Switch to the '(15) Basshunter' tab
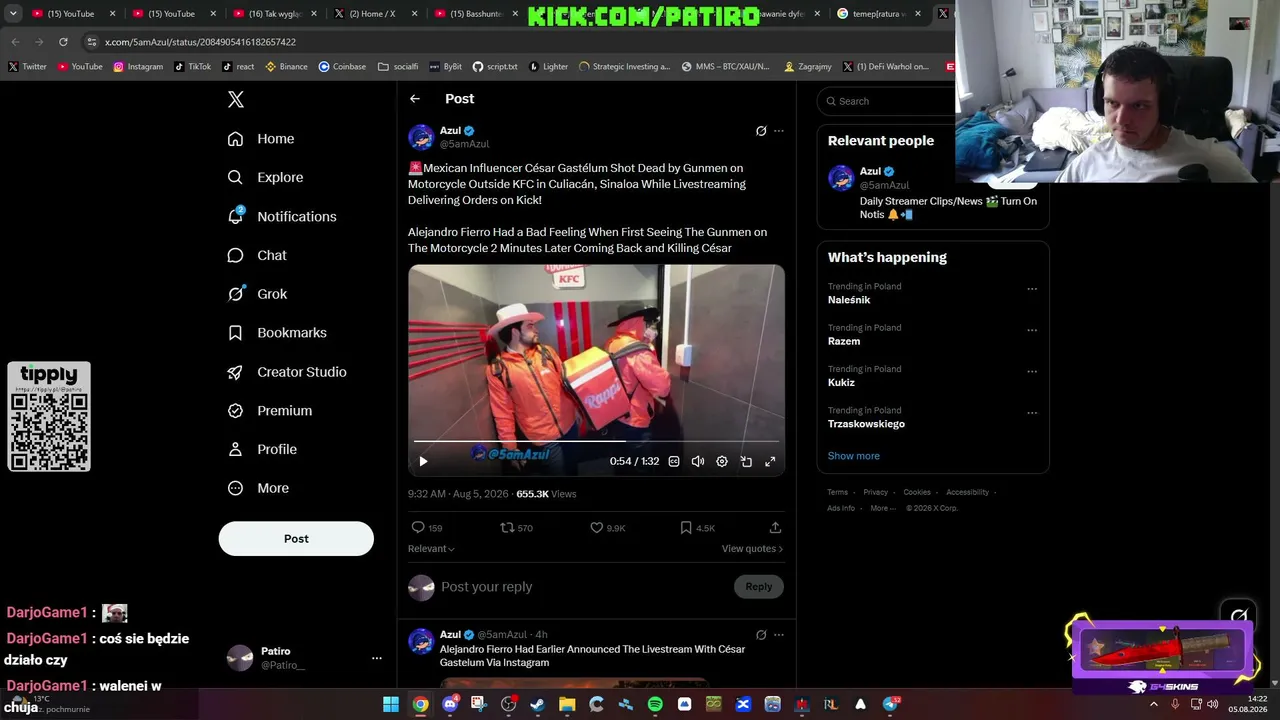The height and width of the screenshot is (720, 1280). [473, 14]
